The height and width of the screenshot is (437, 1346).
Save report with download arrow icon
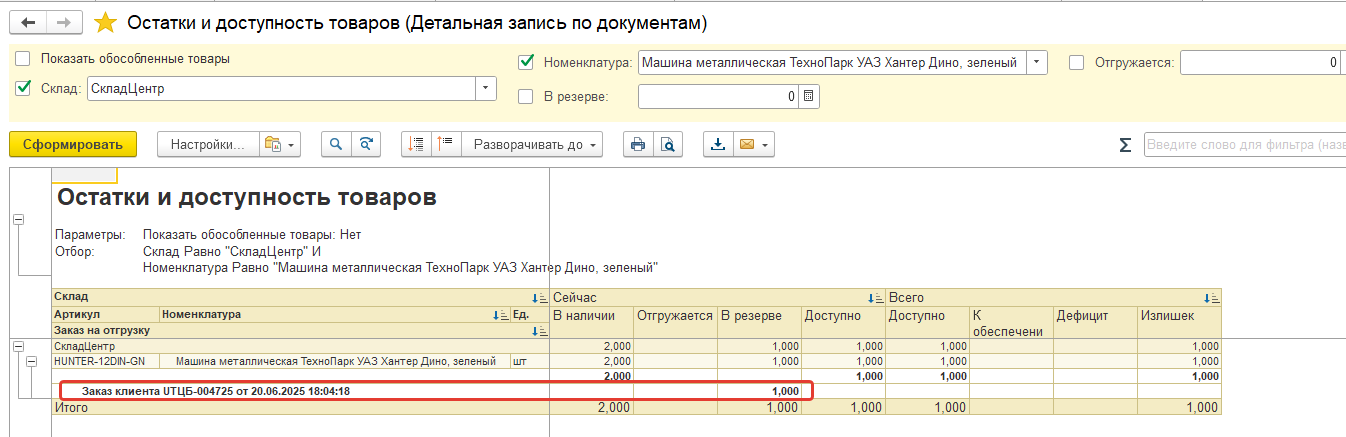pyautogui.click(x=717, y=145)
